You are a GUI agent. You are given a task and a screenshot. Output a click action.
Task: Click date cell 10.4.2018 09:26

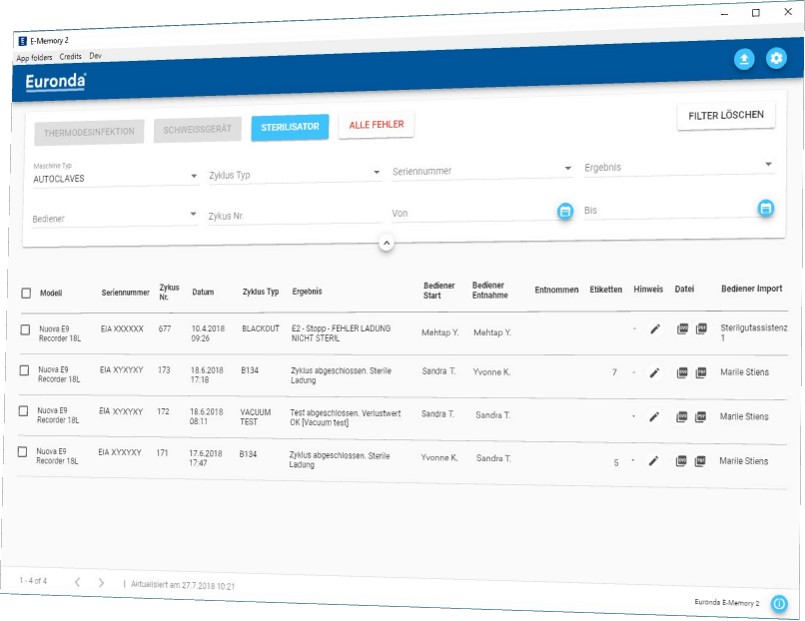(x=207, y=333)
